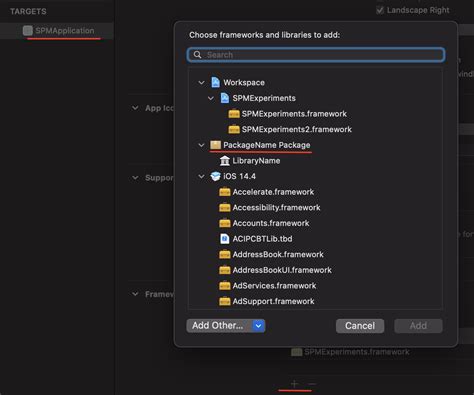This screenshot has height=395, width=474.
Task: Click the Add button
Action: pyautogui.click(x=418, y=326)
